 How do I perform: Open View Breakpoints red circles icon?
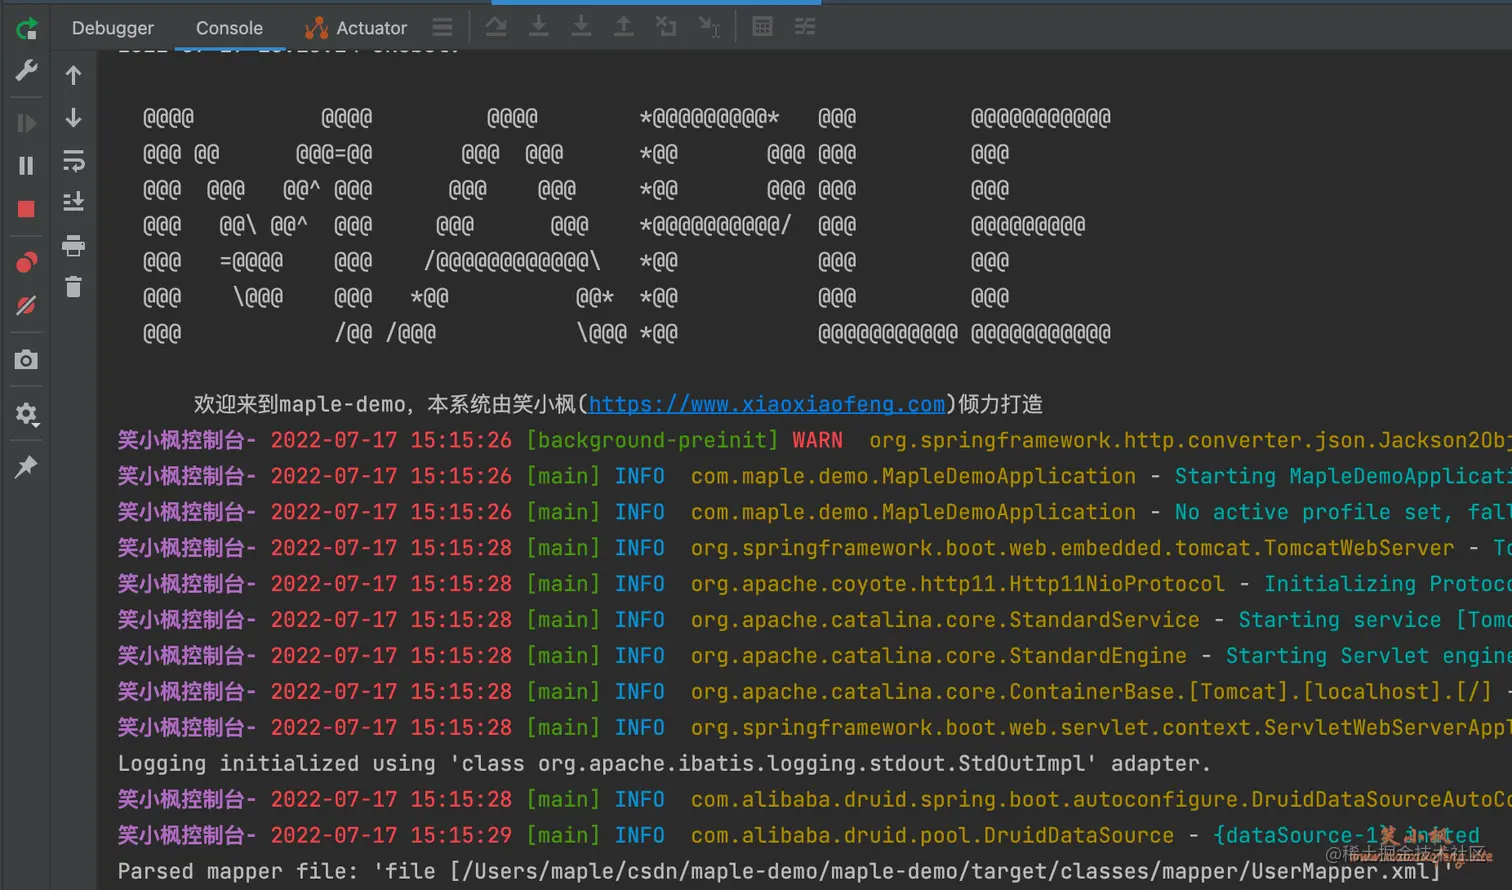coord(27,262)
